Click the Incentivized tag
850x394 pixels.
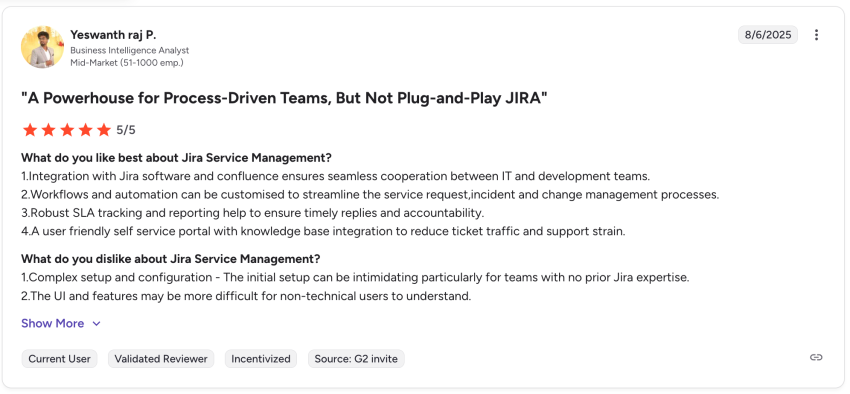tap(261, 359)
